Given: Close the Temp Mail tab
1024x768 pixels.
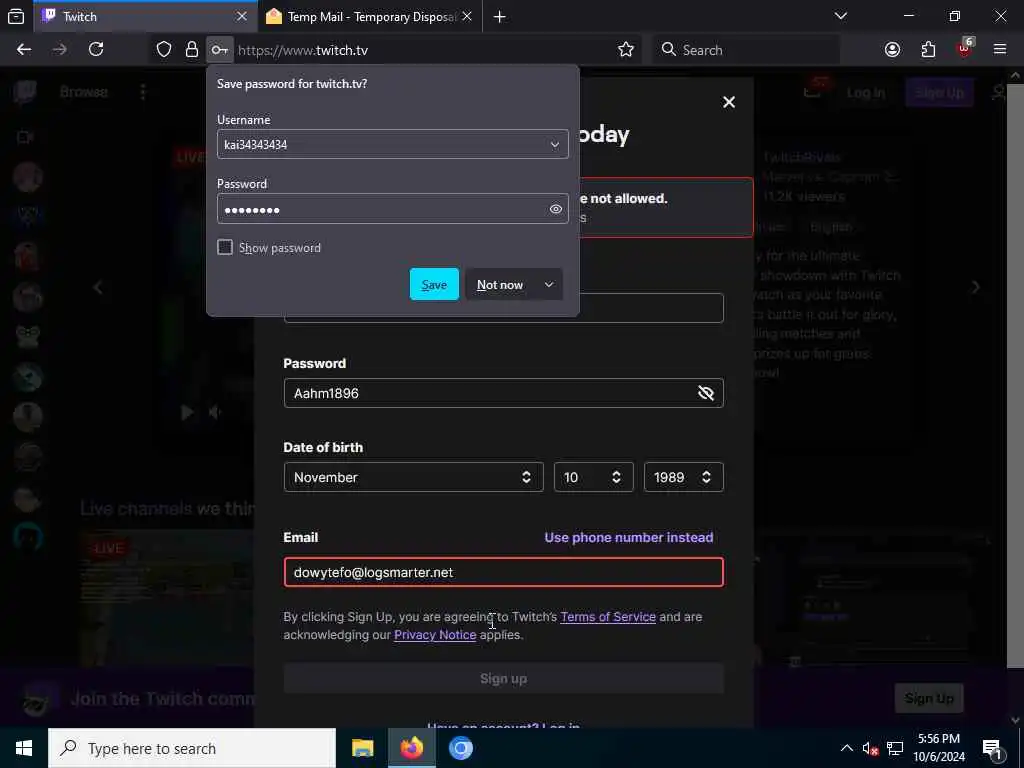Looking at the screenshot, I should 467,17.
